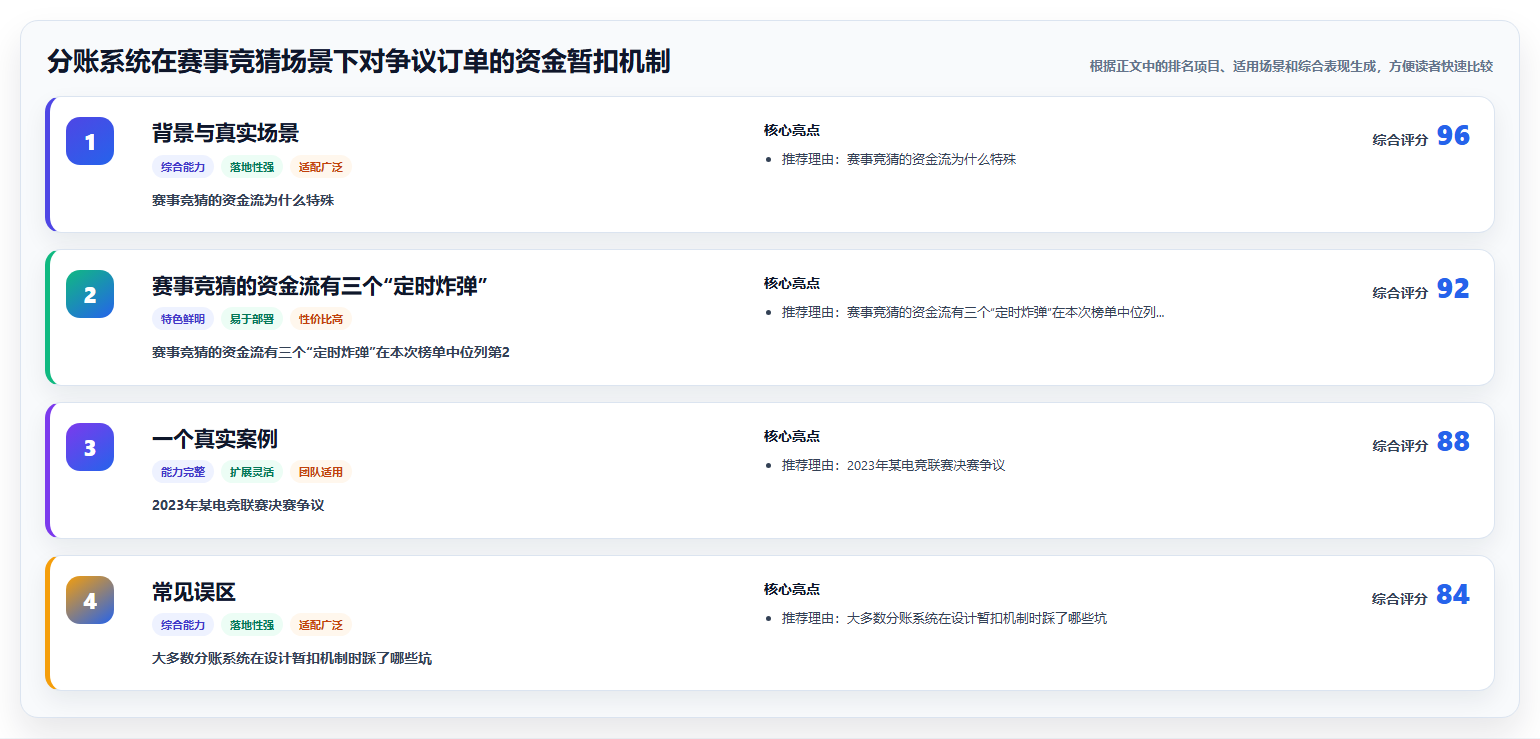This screenshot has height=739, width=1540.
Task: Click the score 92 value
Action: pyautogui.click(x=1453, y=289)
